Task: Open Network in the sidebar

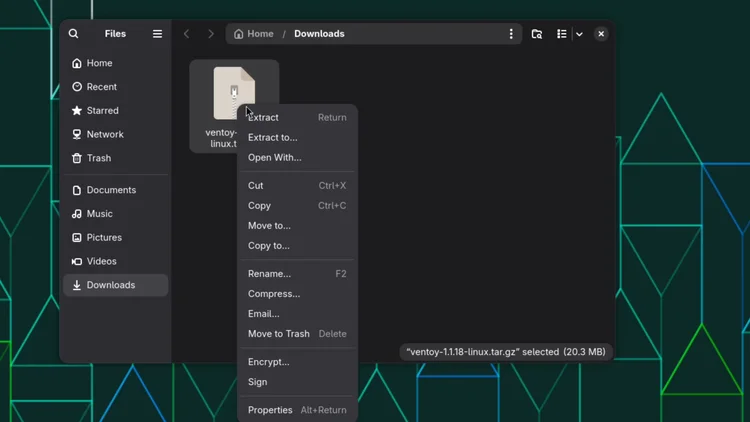Action: [115, 134]
